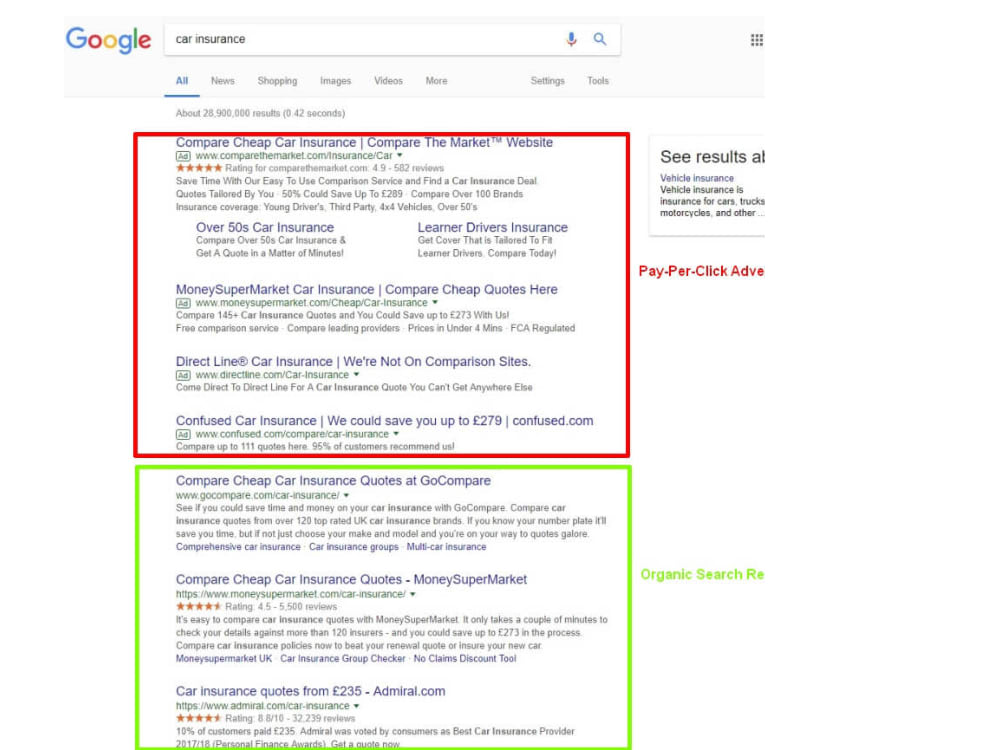
Task: Open No Claims Discount Tool sitelink
Action: coord(465,659)
